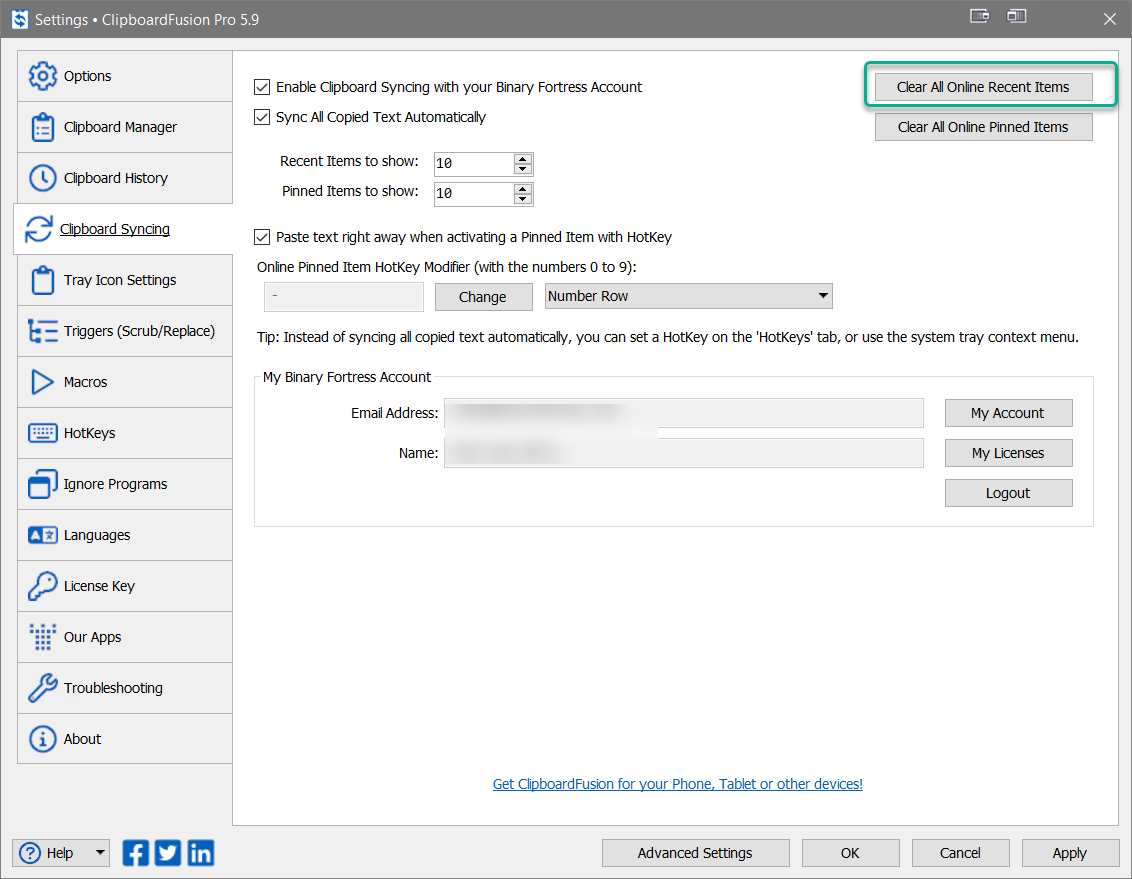1132x879 pixels.
Task: Confirm with the OK button
Action: pyautogui.click(x=850, y=853)
